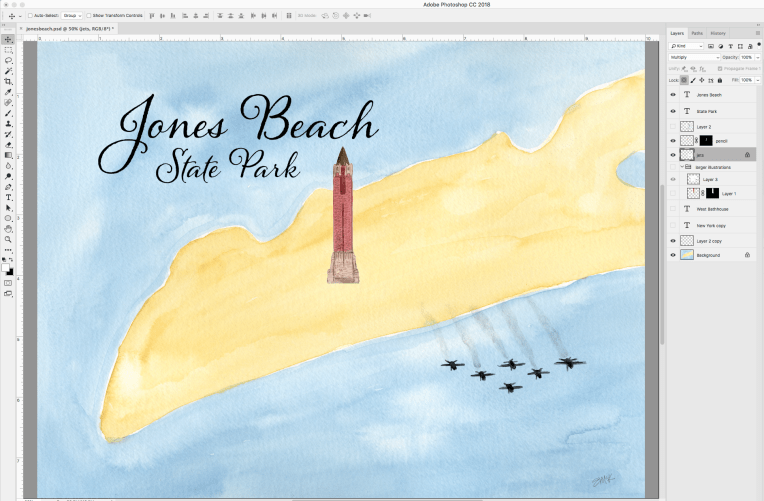This screenshot has height=501, width=764.
Task: Select the Hand tool
Action: point(8,229)
